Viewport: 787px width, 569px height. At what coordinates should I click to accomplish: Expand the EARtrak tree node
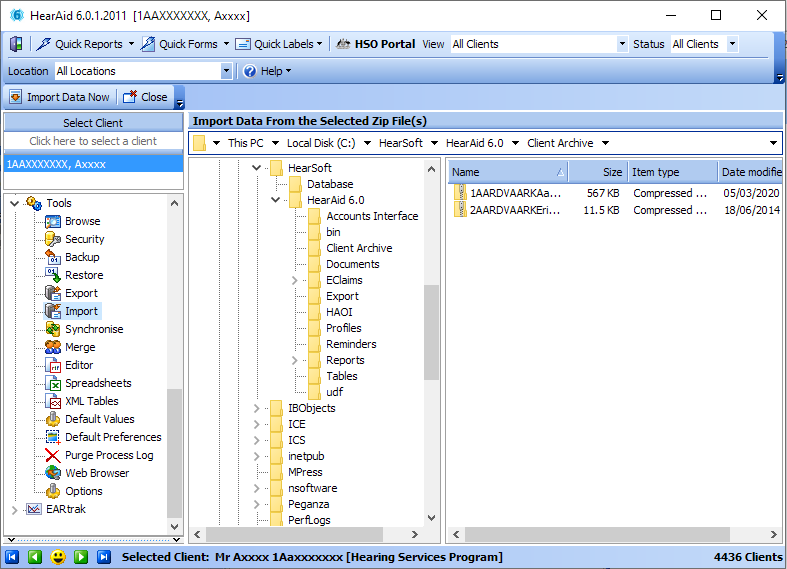pos(15,510)
